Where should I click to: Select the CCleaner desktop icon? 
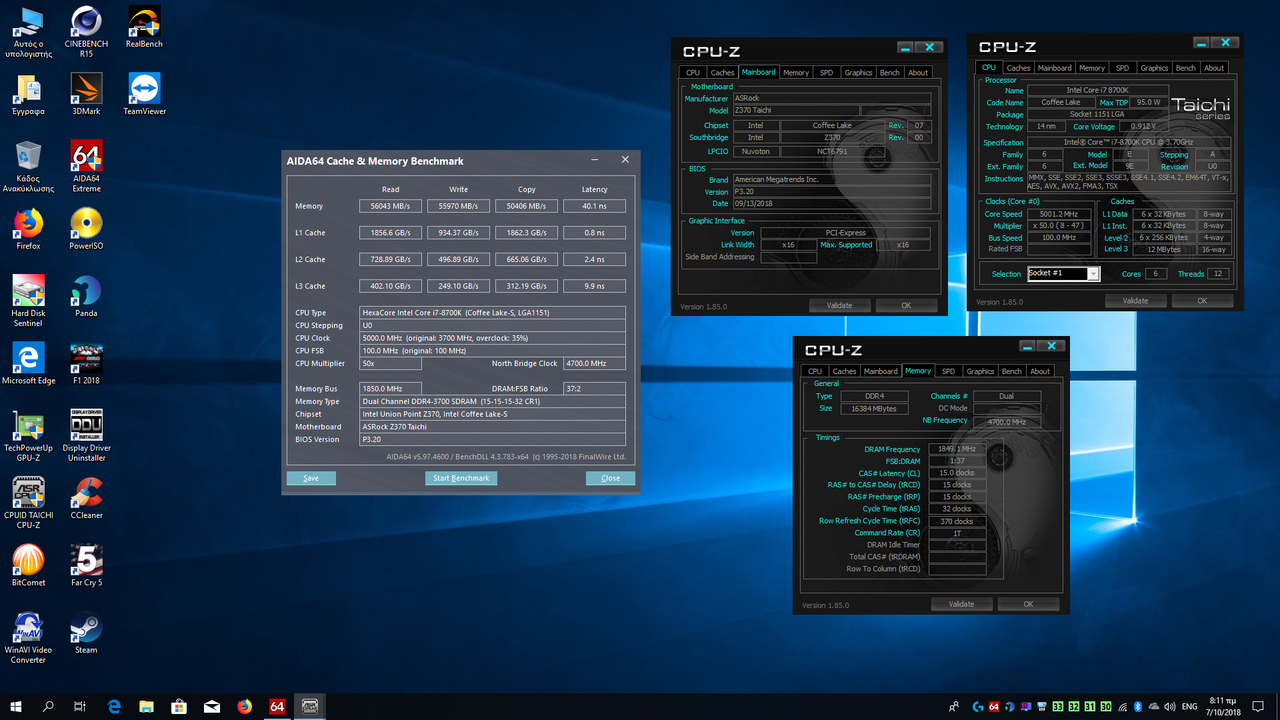pyautogui.click(x=86, y=498)
